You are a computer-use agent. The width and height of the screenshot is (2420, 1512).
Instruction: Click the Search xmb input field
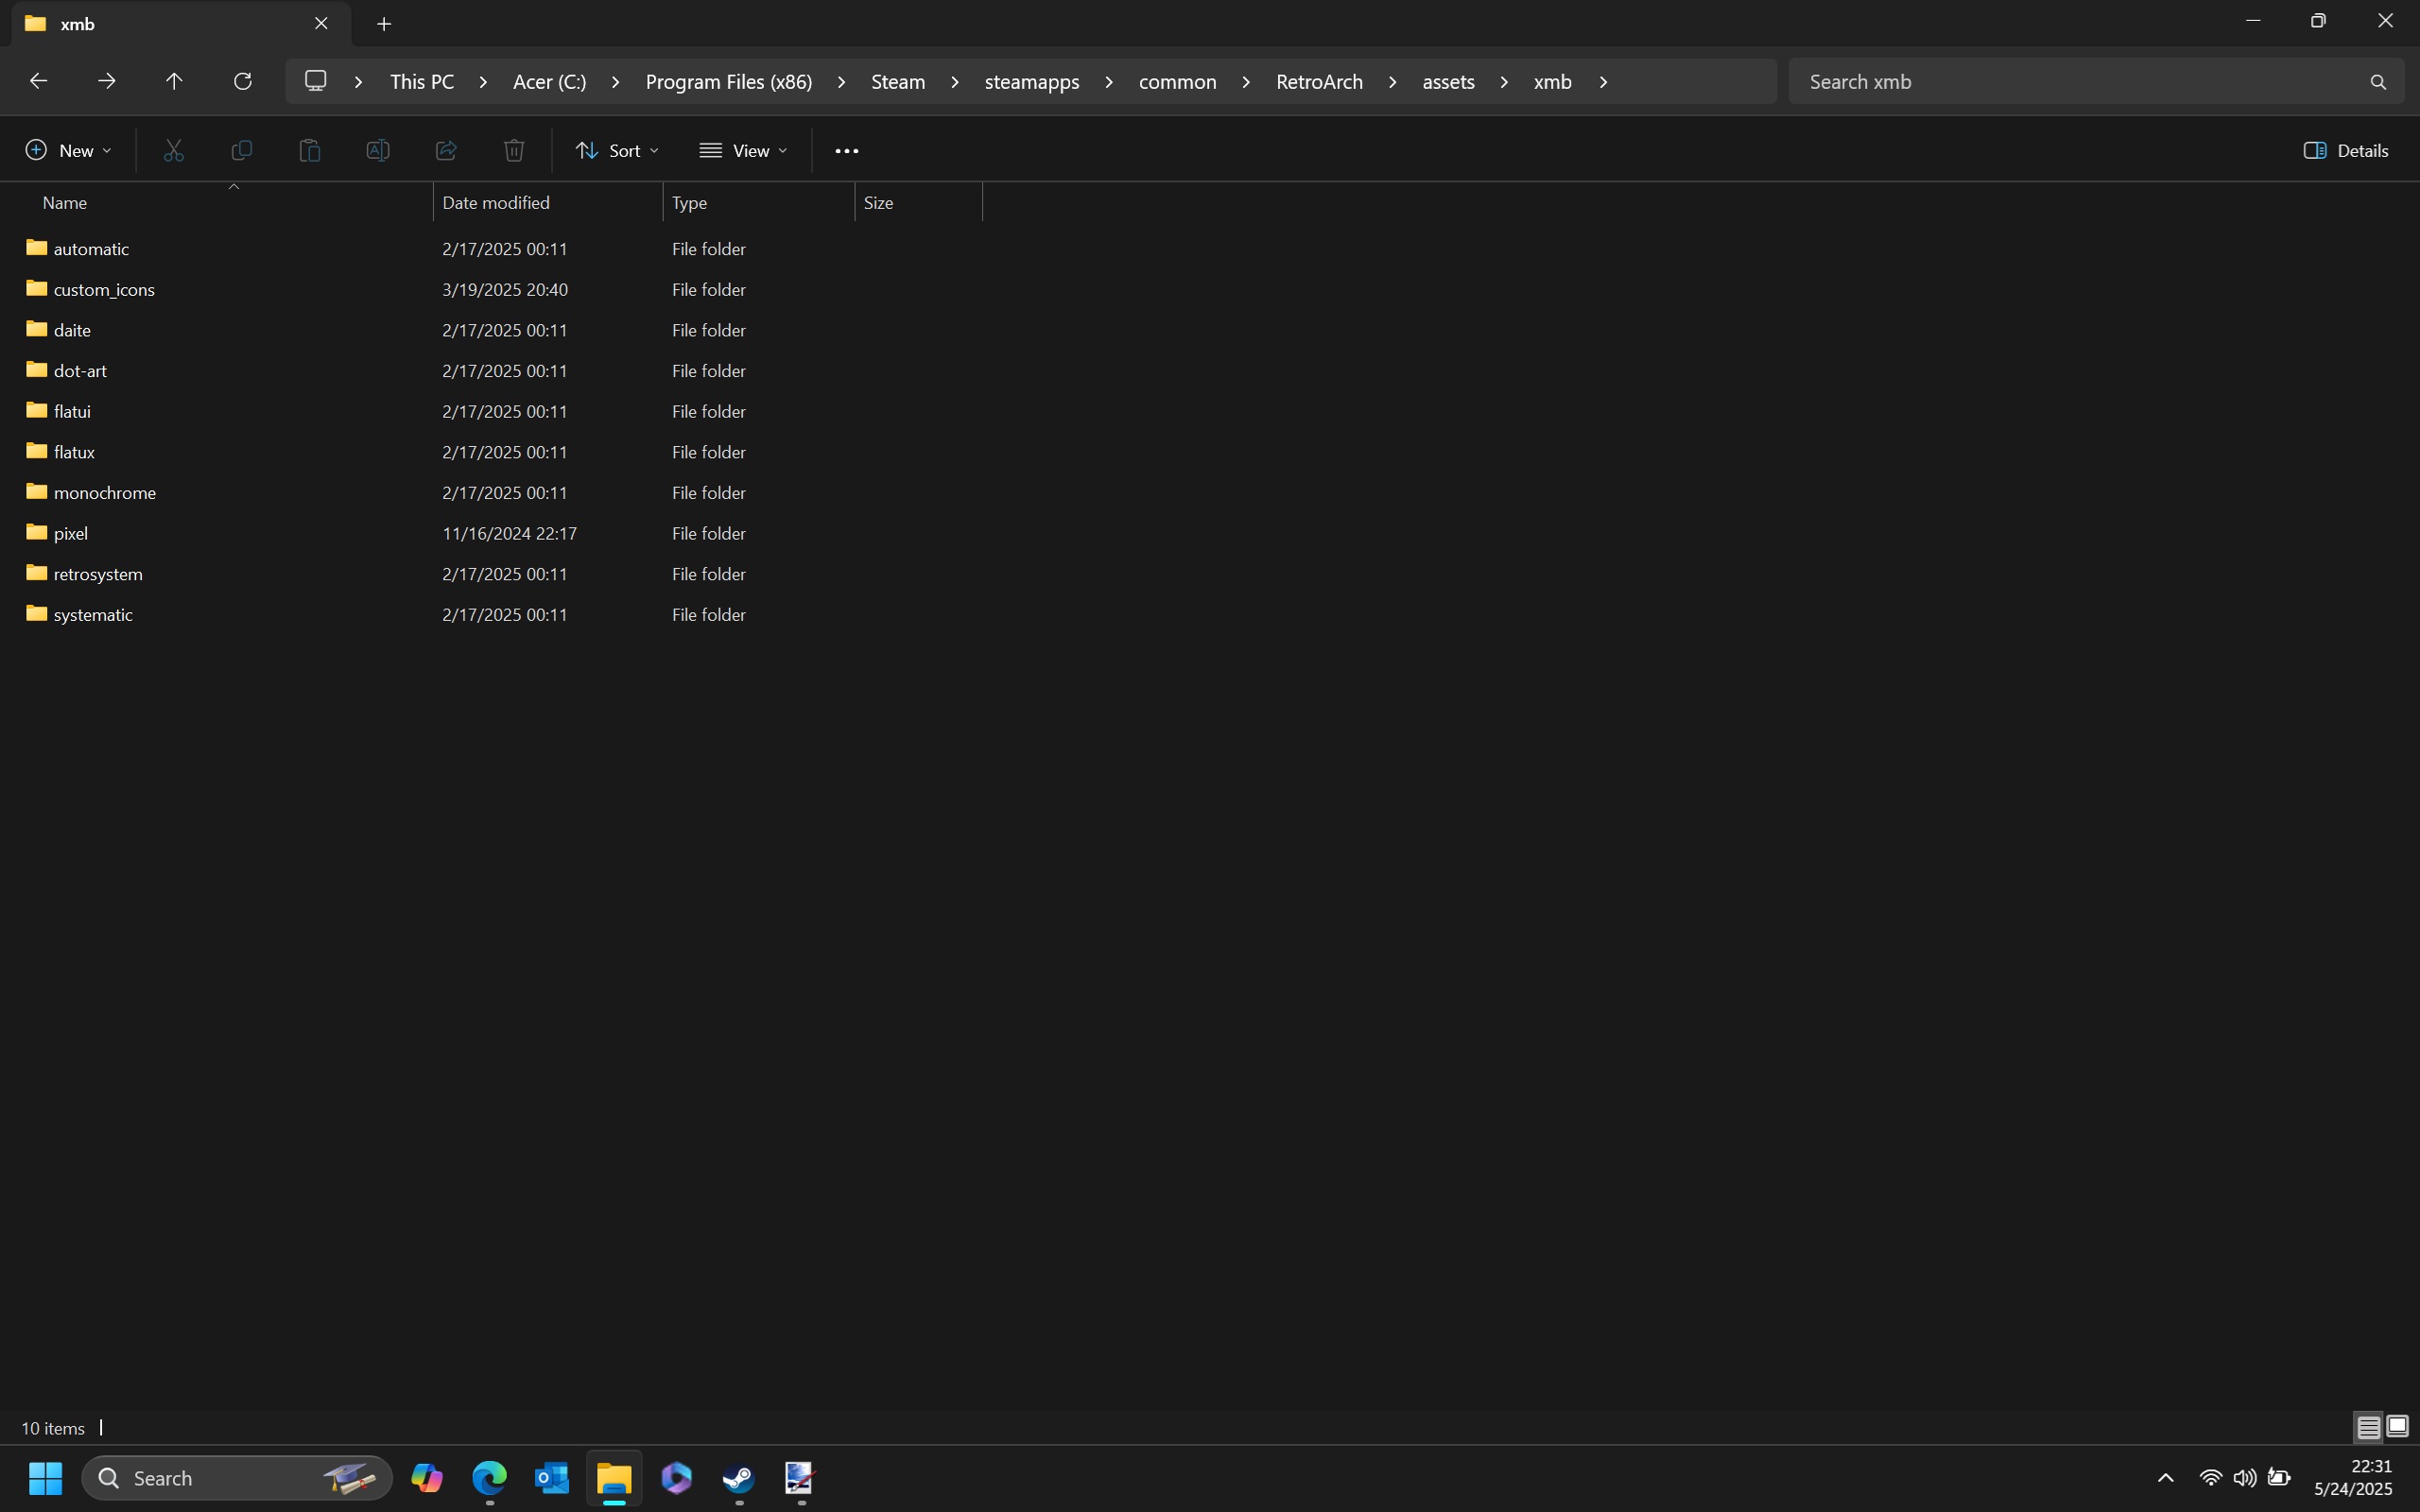coord(2070,82)
